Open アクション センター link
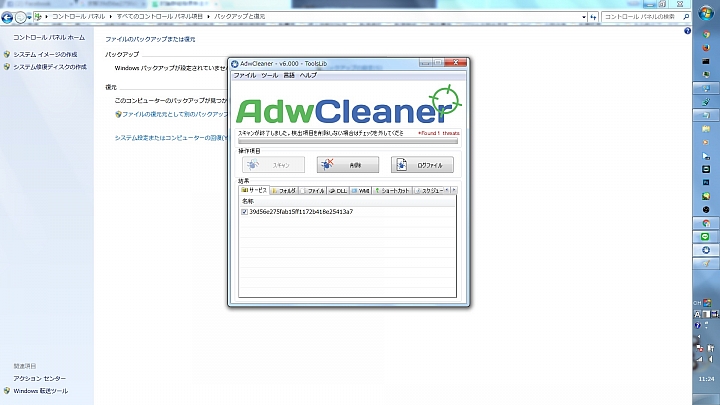This screenshot has width=720, height=405. [39, 378]
